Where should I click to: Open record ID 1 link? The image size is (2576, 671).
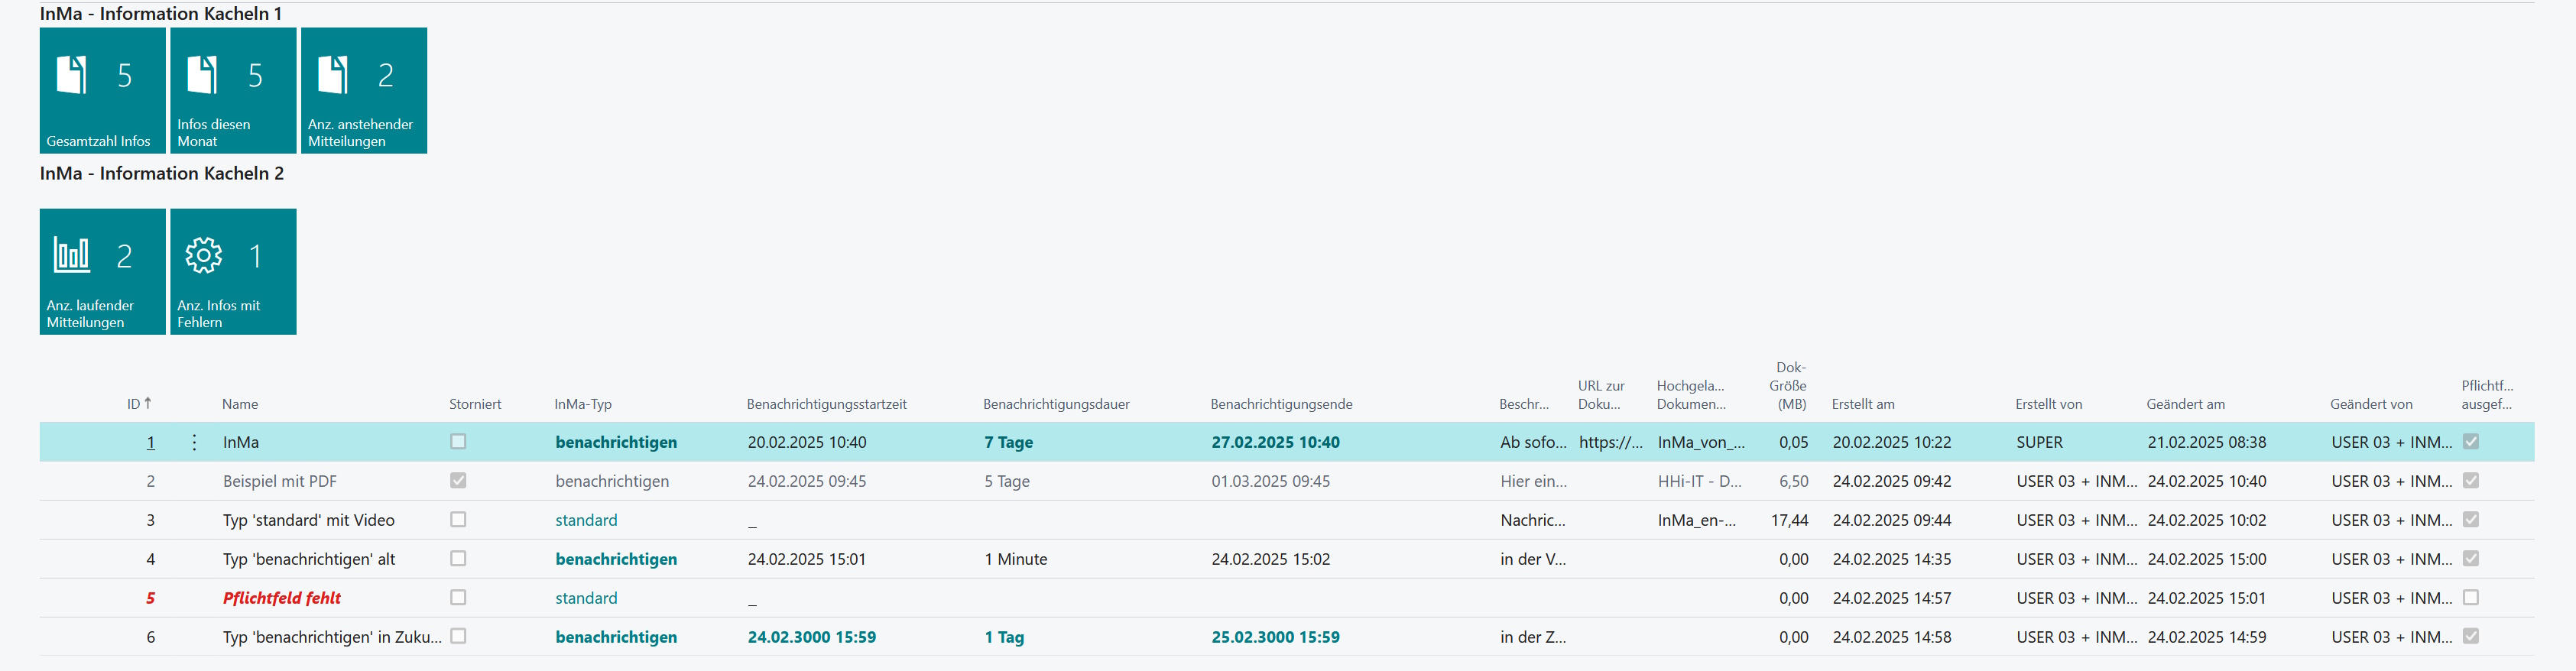(x=151, y=442)
